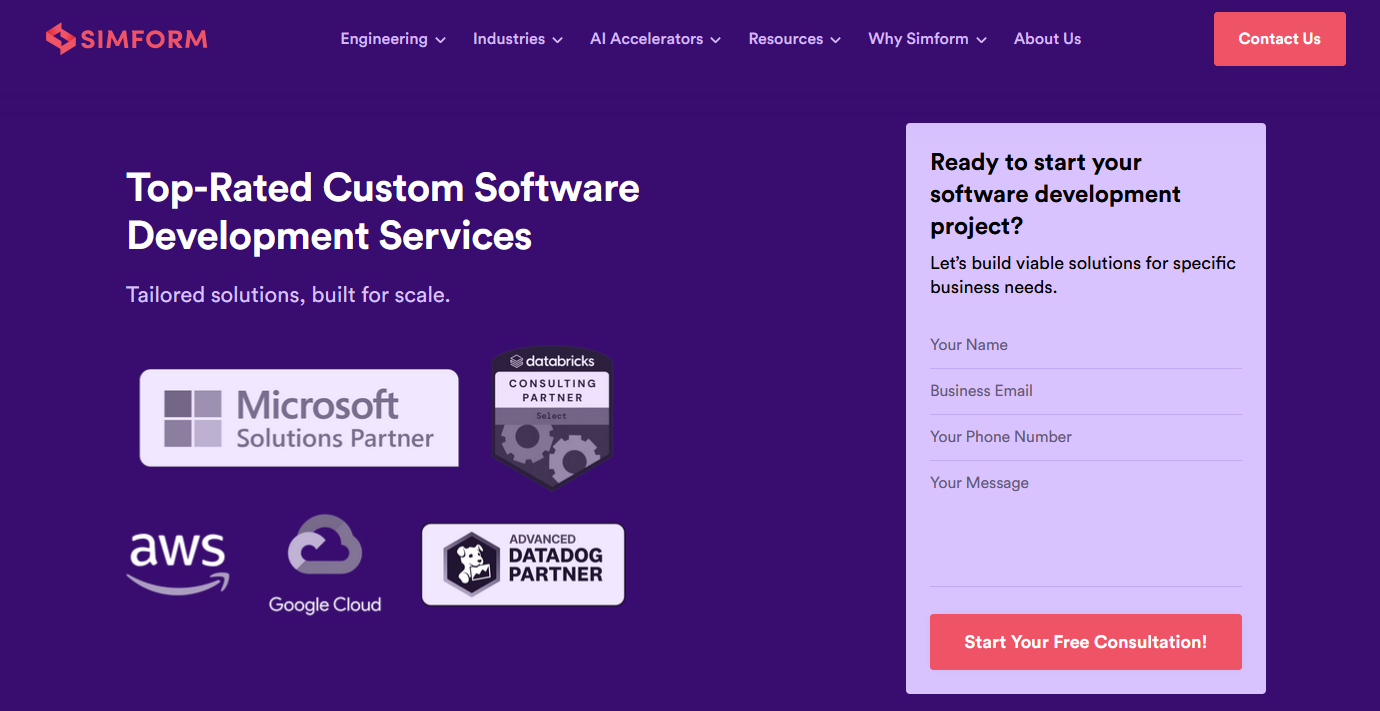Focus the Business Email field
The height and width of the screenshot is (711, 1380).
[1086, 391]
